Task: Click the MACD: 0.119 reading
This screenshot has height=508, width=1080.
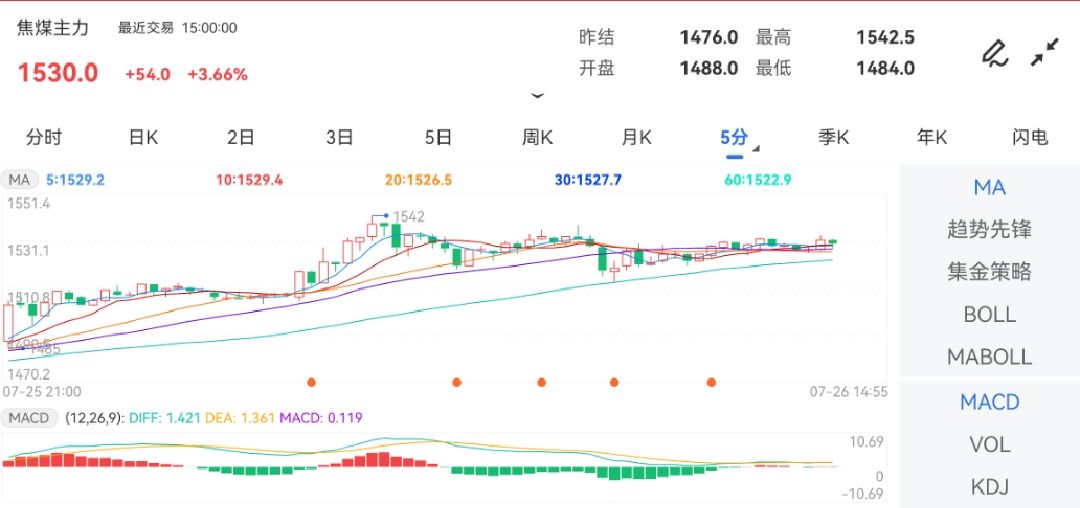Action: [321, 417]
